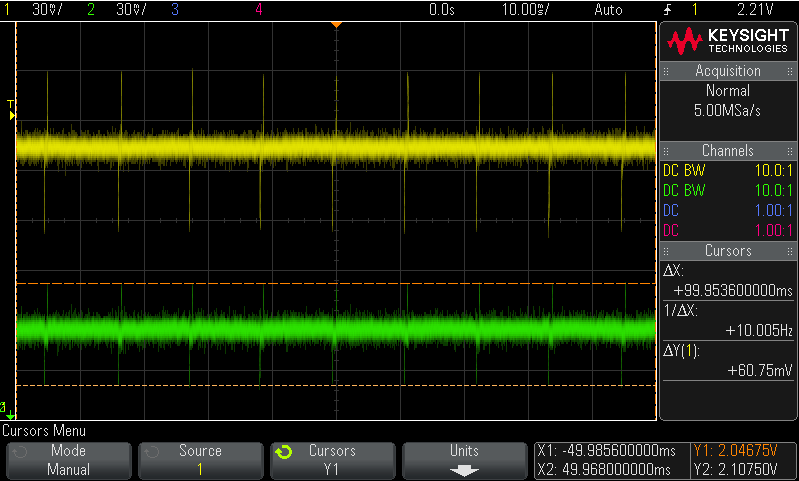Click the X1 cursor readout -49.985600000ms

point(607,451)
